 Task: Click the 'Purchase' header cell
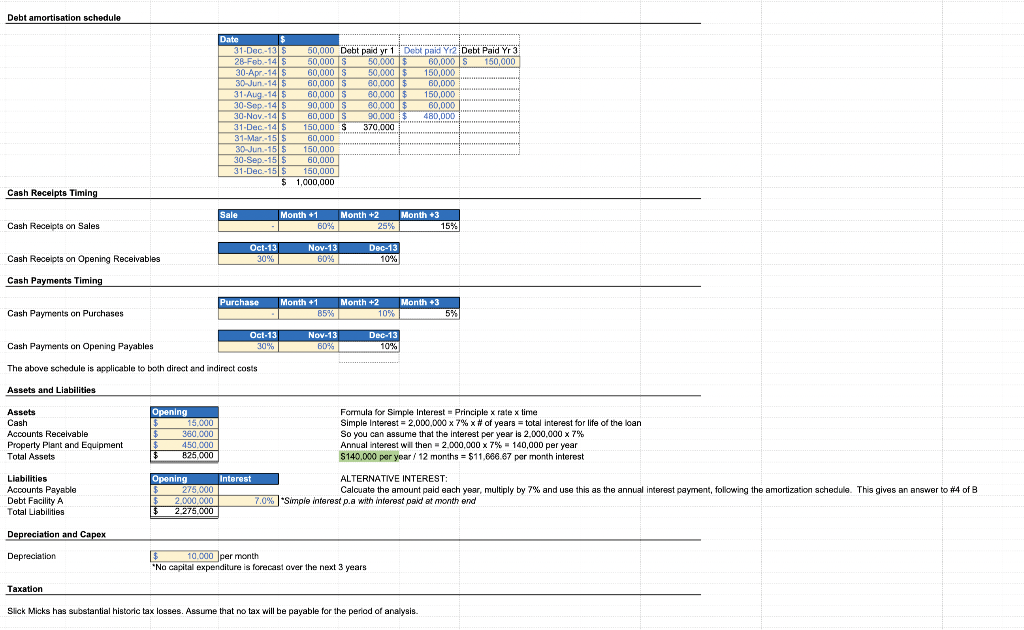click(248, 302)
